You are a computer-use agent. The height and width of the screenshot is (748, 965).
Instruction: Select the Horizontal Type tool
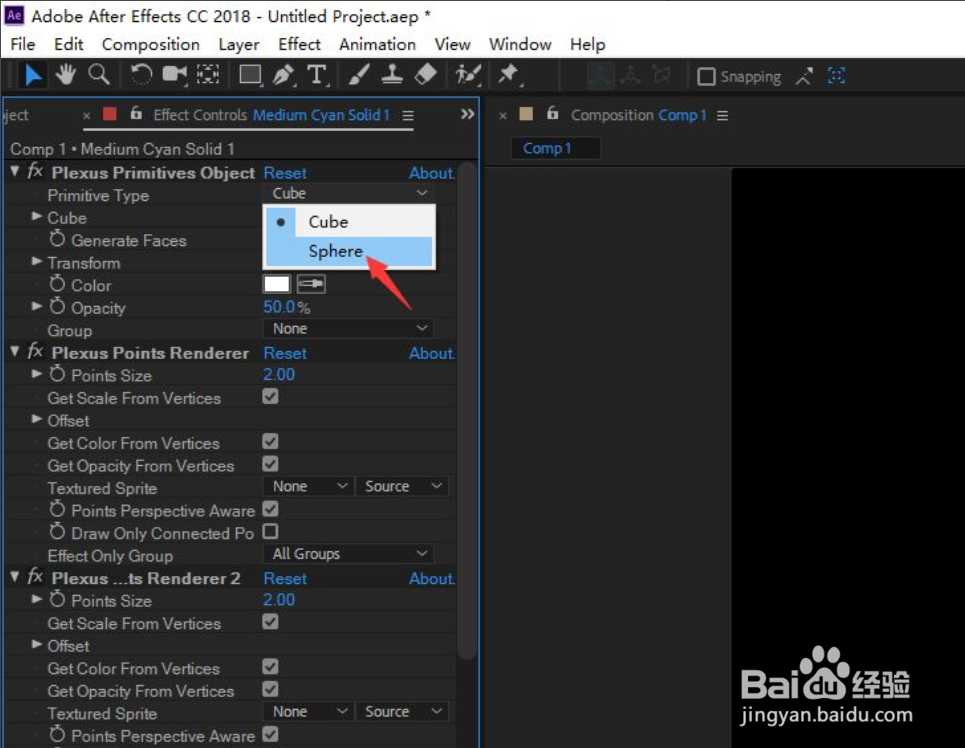click(316, 75)
